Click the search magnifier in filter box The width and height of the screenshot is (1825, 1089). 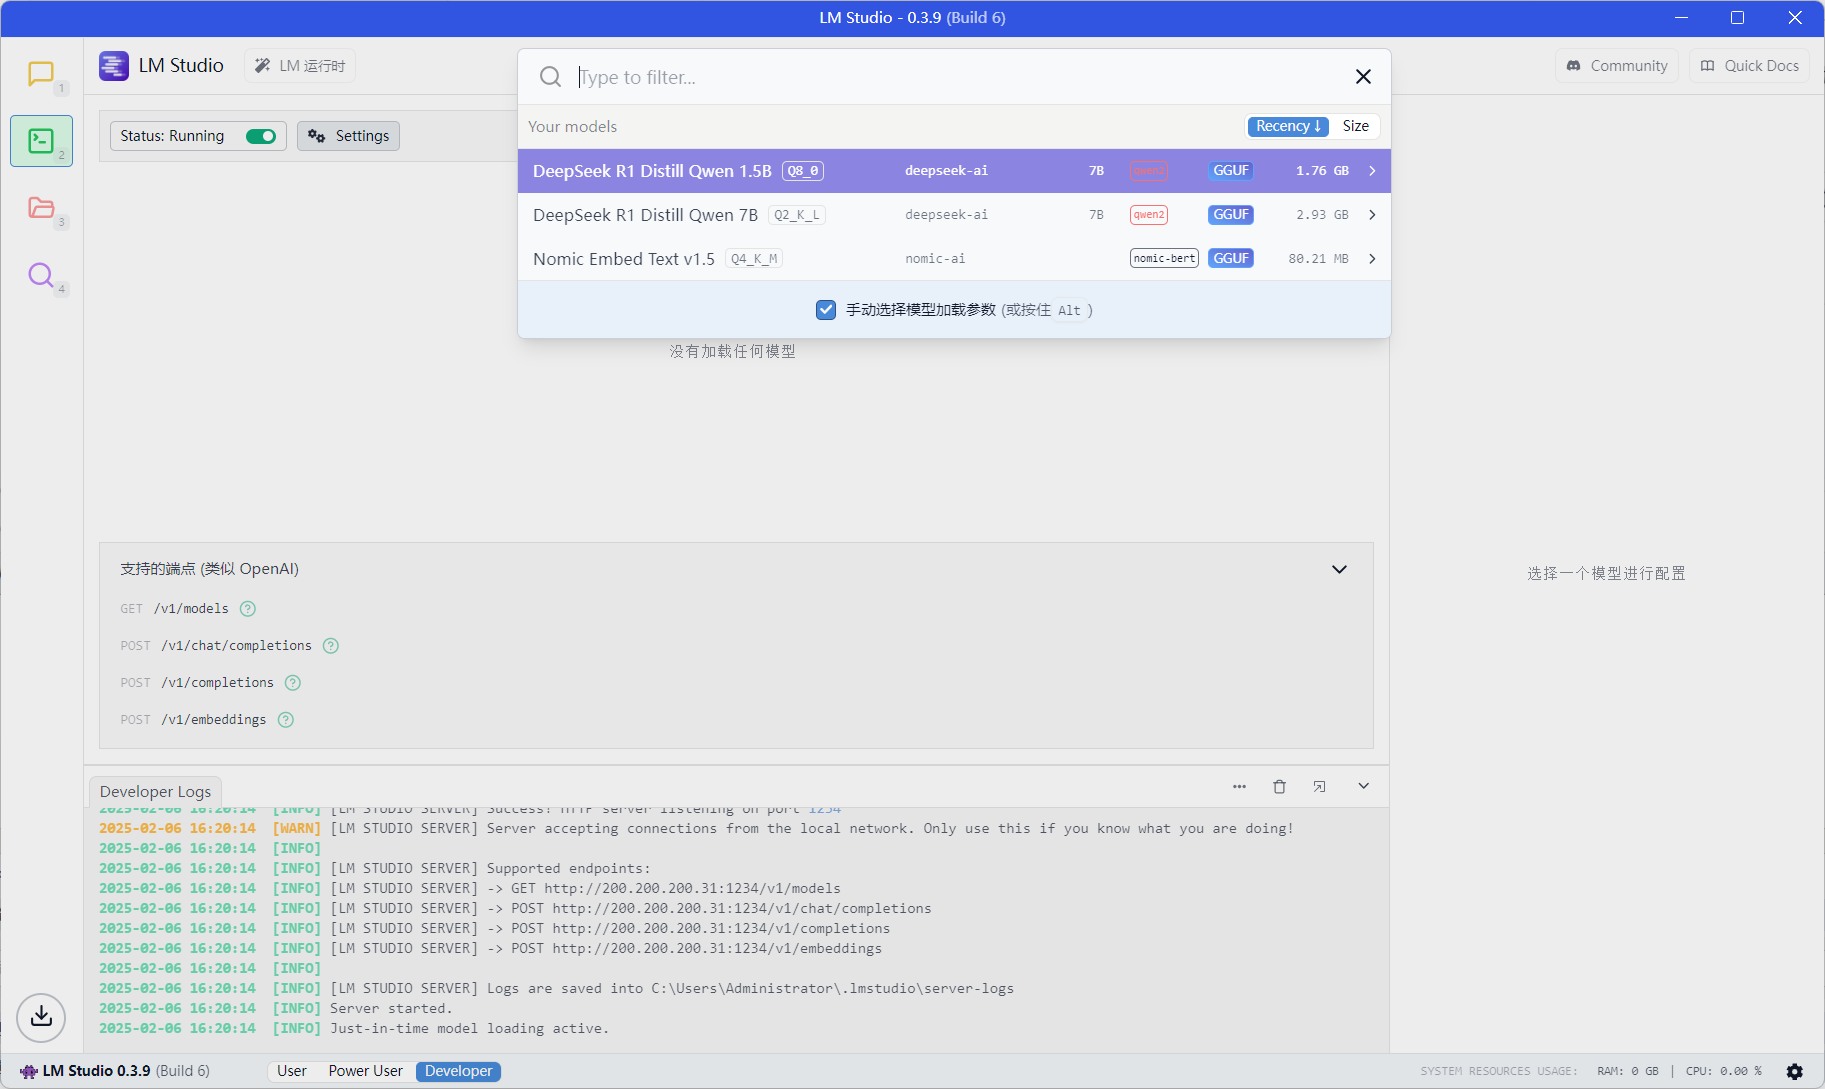550,77
